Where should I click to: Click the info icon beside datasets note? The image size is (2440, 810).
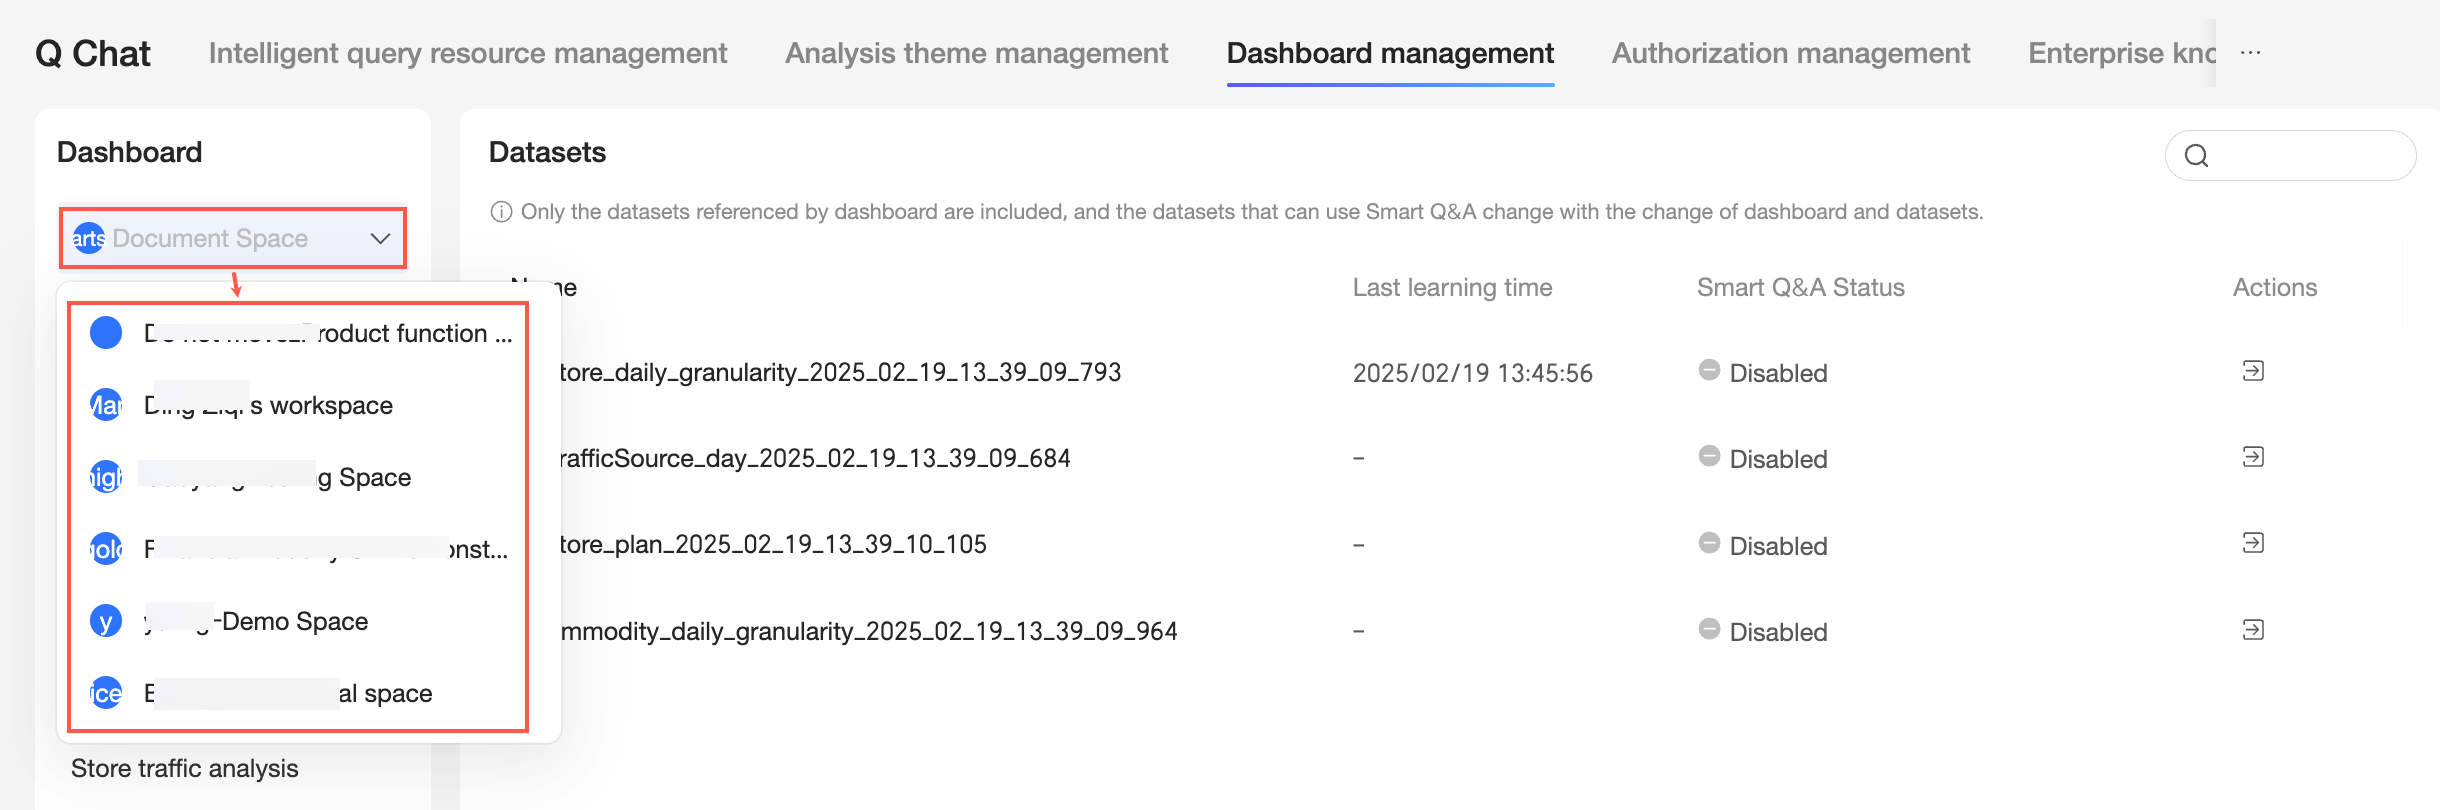point(501,212)
